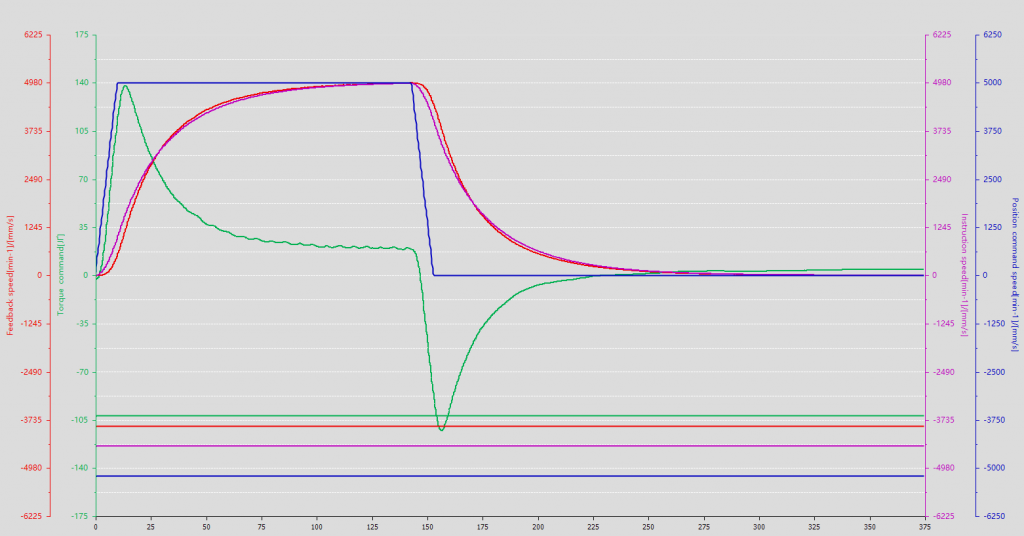Click the 100 tick label on the horizontal axis
Screen dimensions: 1024x536
[317, 526]
